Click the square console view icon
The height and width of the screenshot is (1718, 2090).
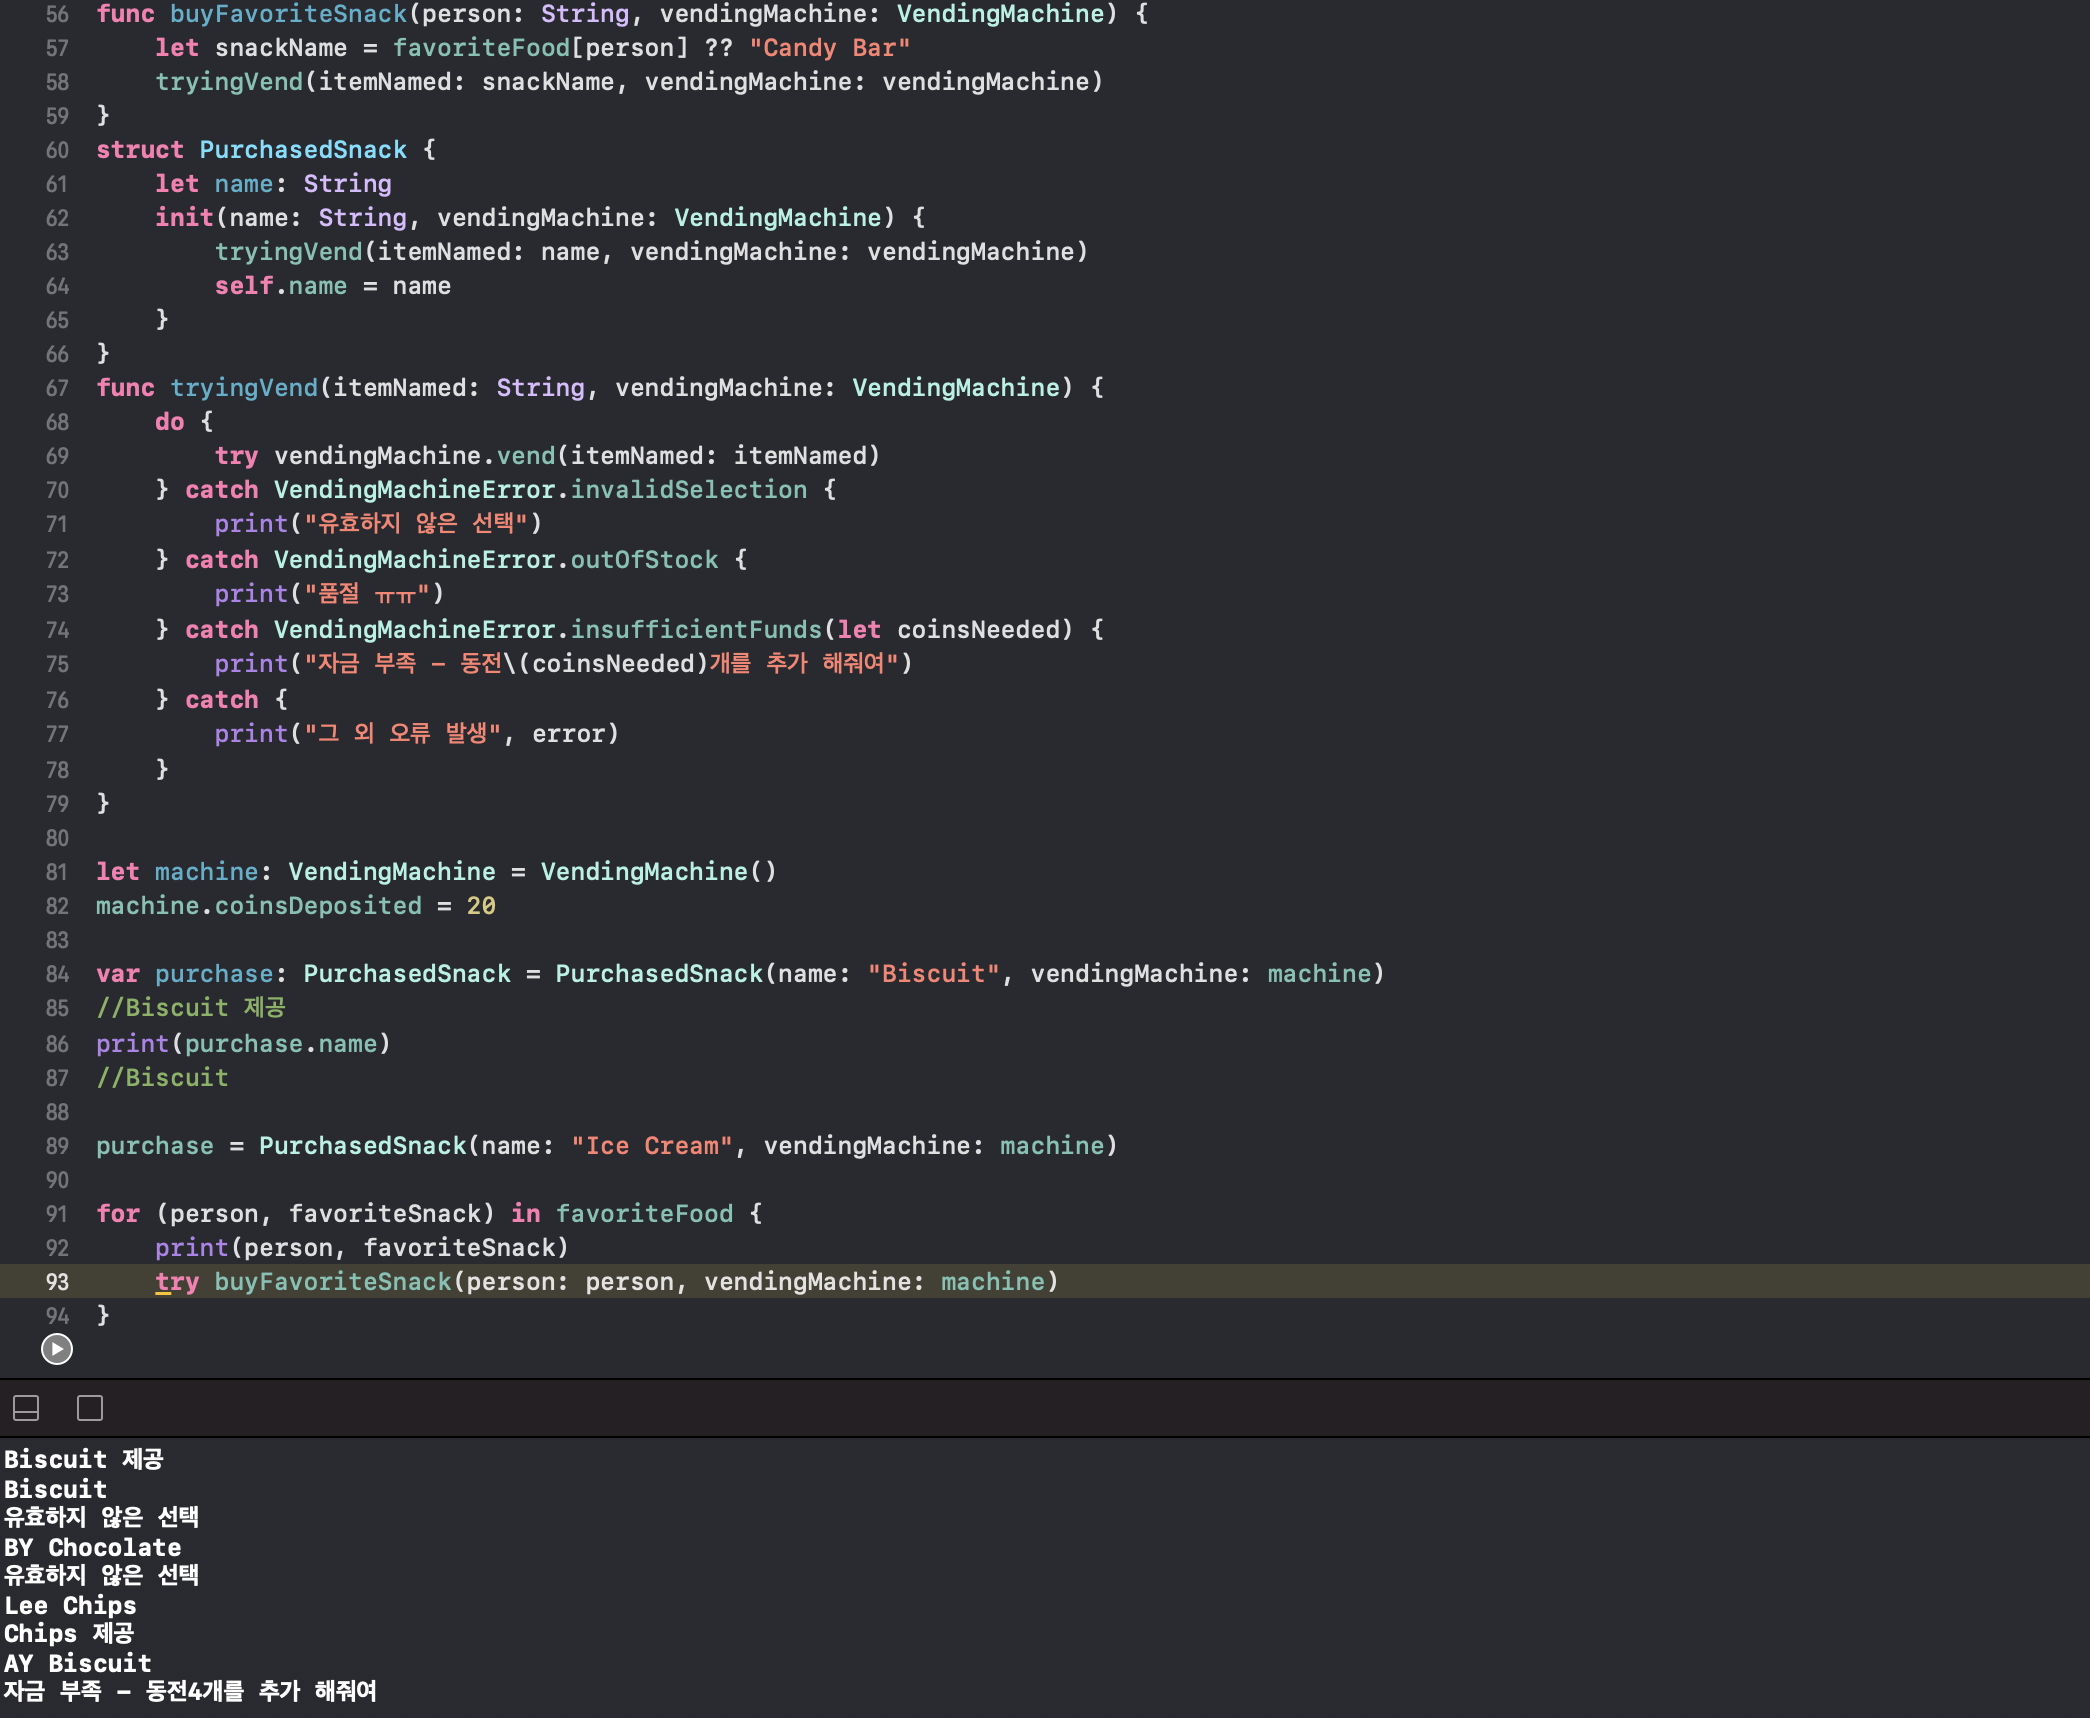90,1408
